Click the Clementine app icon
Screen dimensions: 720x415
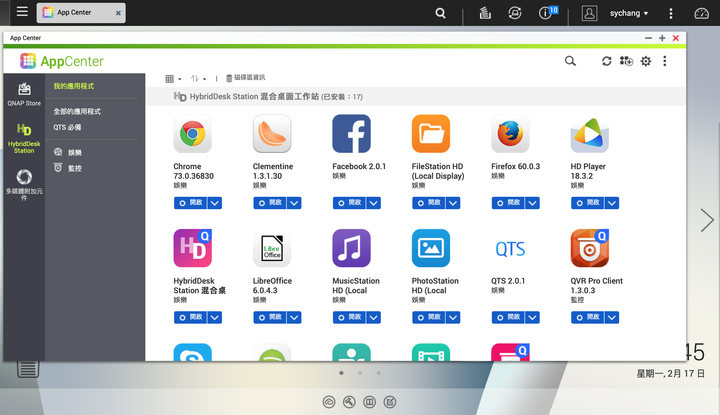pyautogui.click(x=272, y=134)
